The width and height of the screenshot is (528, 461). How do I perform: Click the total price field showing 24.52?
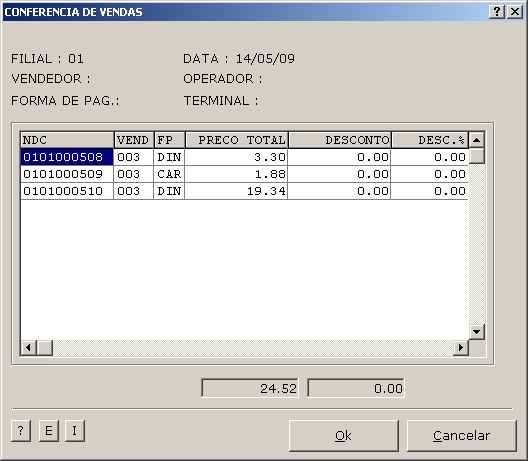tap(250, 388)
